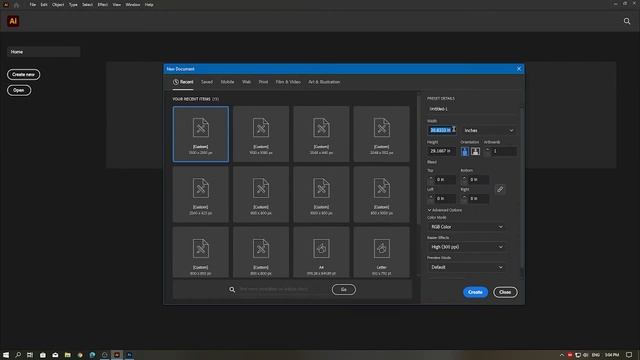Open the Window menu
Image resolution: width=640 pixels, height=360 pixels.
[133, 4]
